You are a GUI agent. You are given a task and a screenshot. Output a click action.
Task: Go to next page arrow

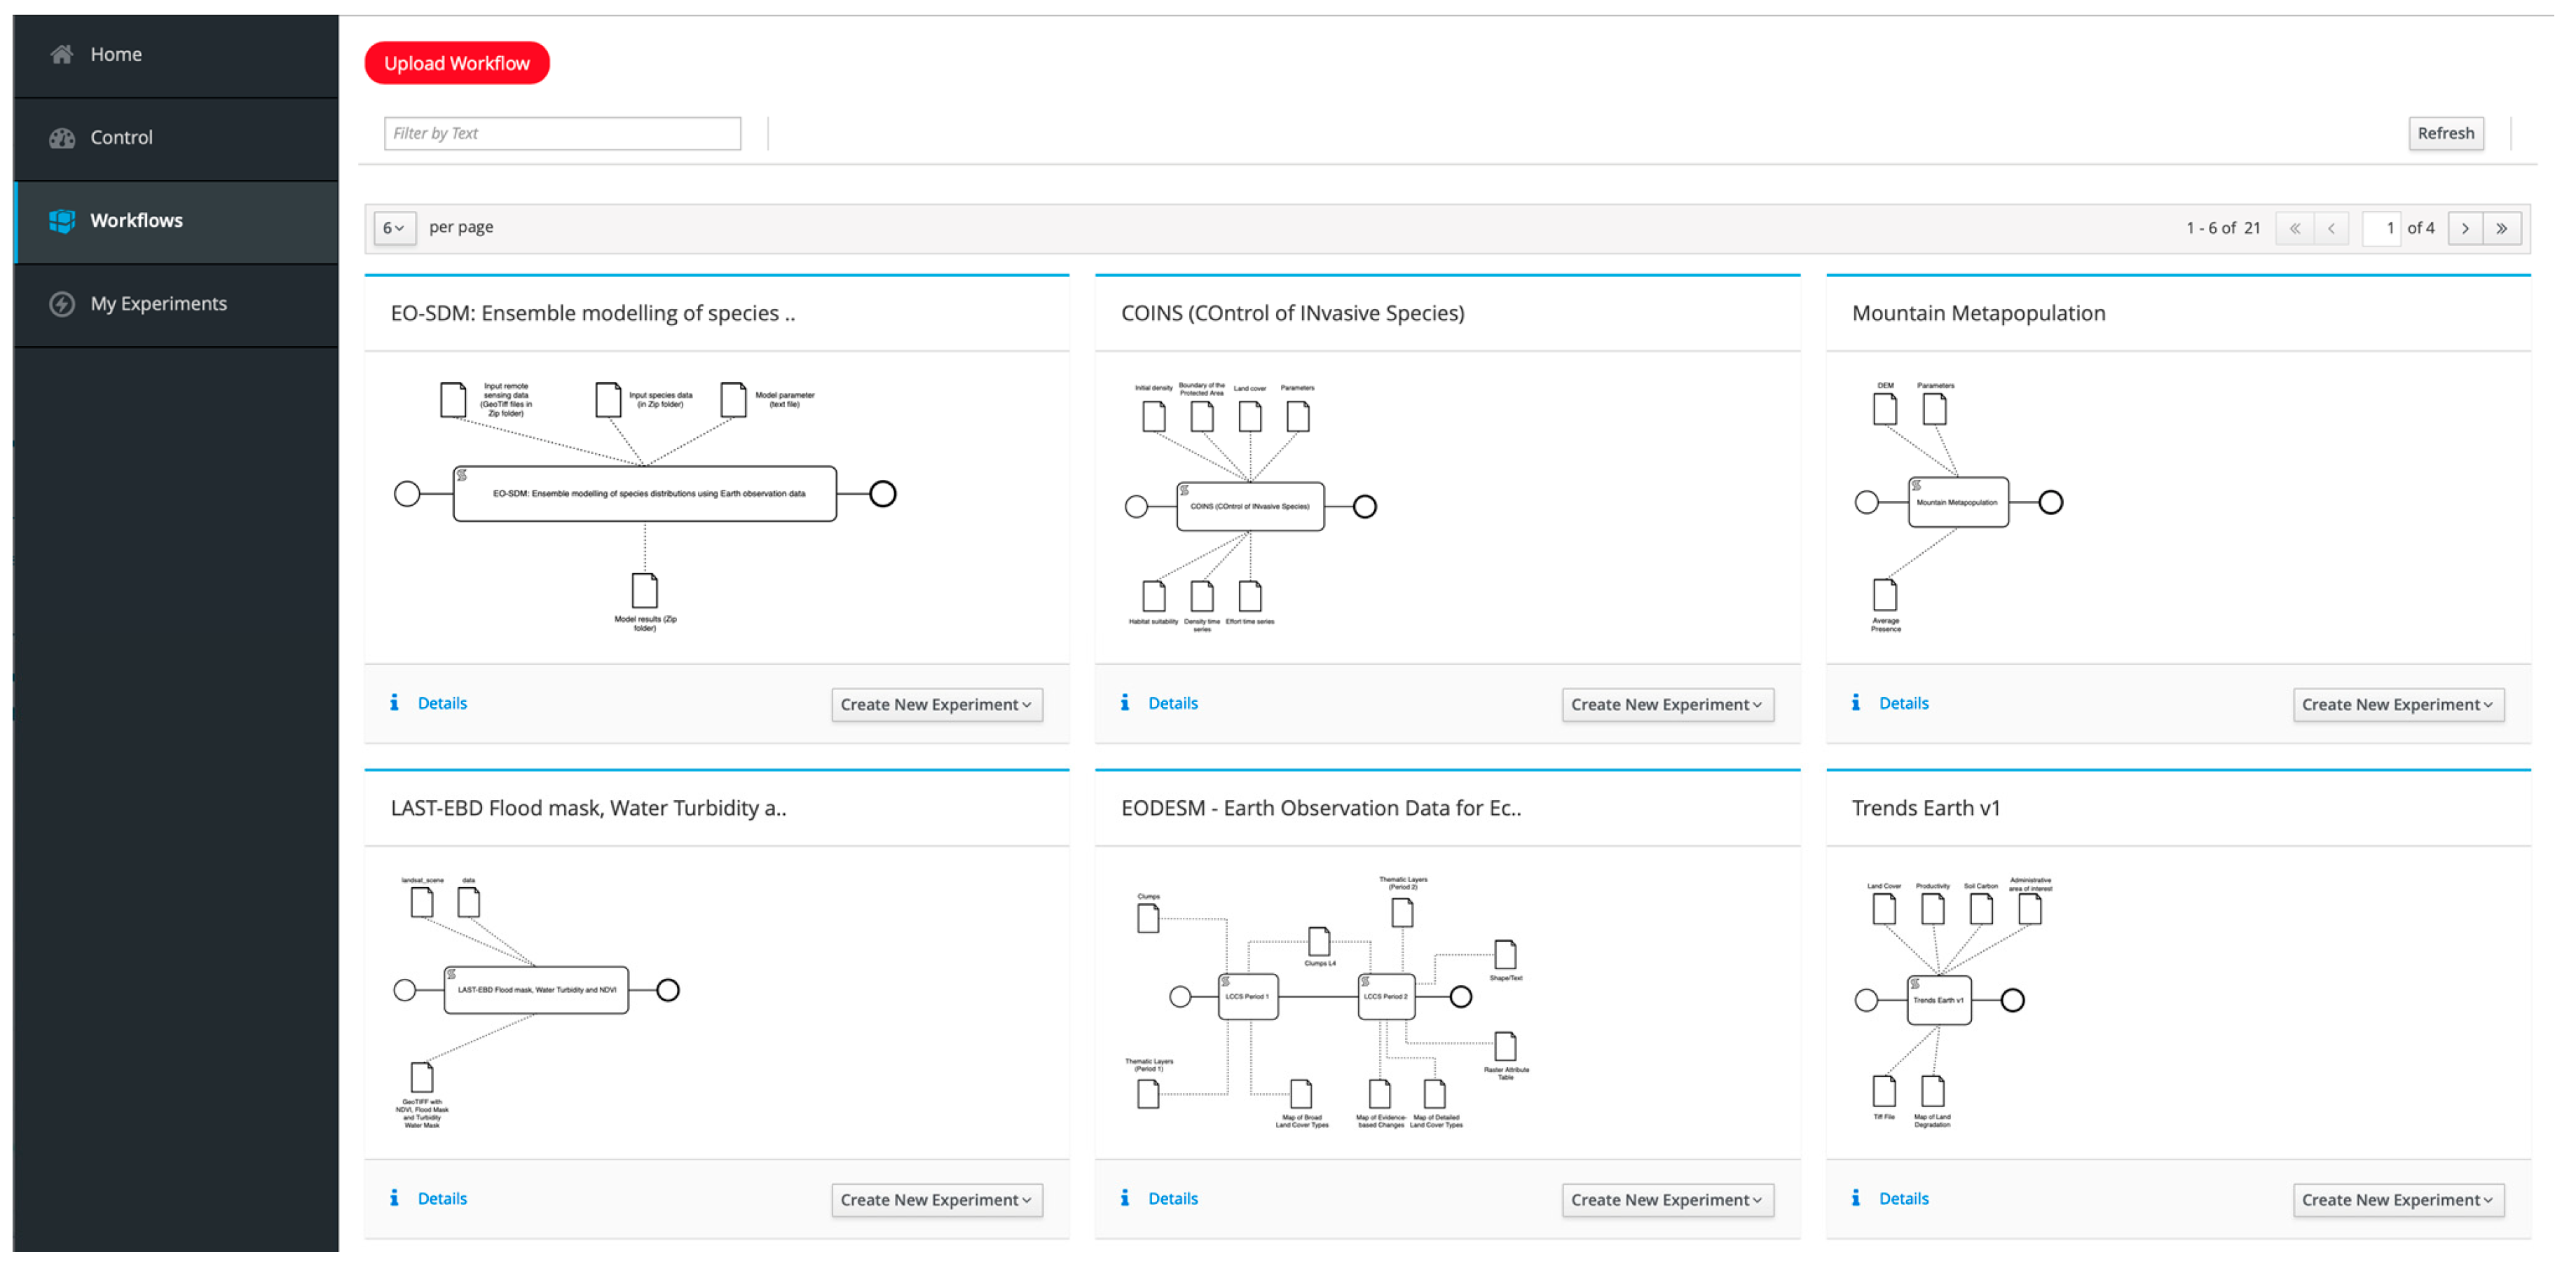[x=2465, y=228]
